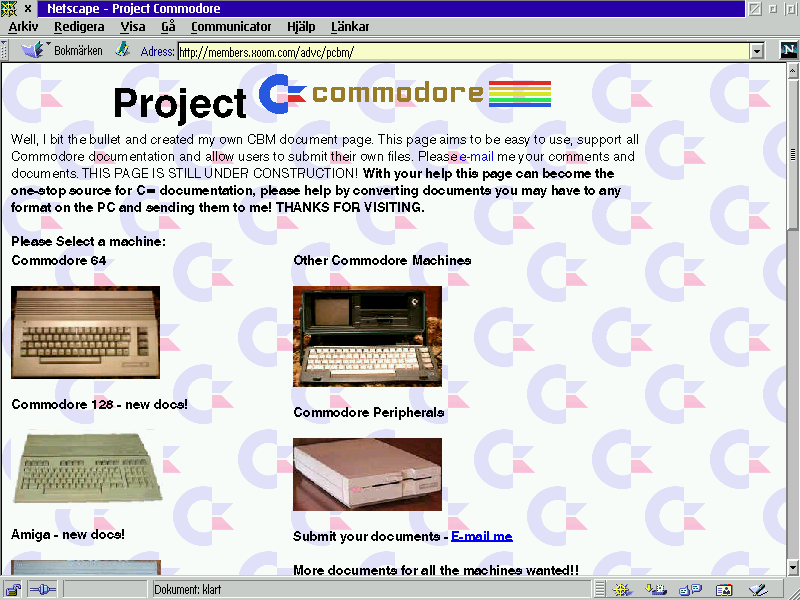Click the Netscape N logo button
The image size is (800, 600).
[x=788, y=51]
